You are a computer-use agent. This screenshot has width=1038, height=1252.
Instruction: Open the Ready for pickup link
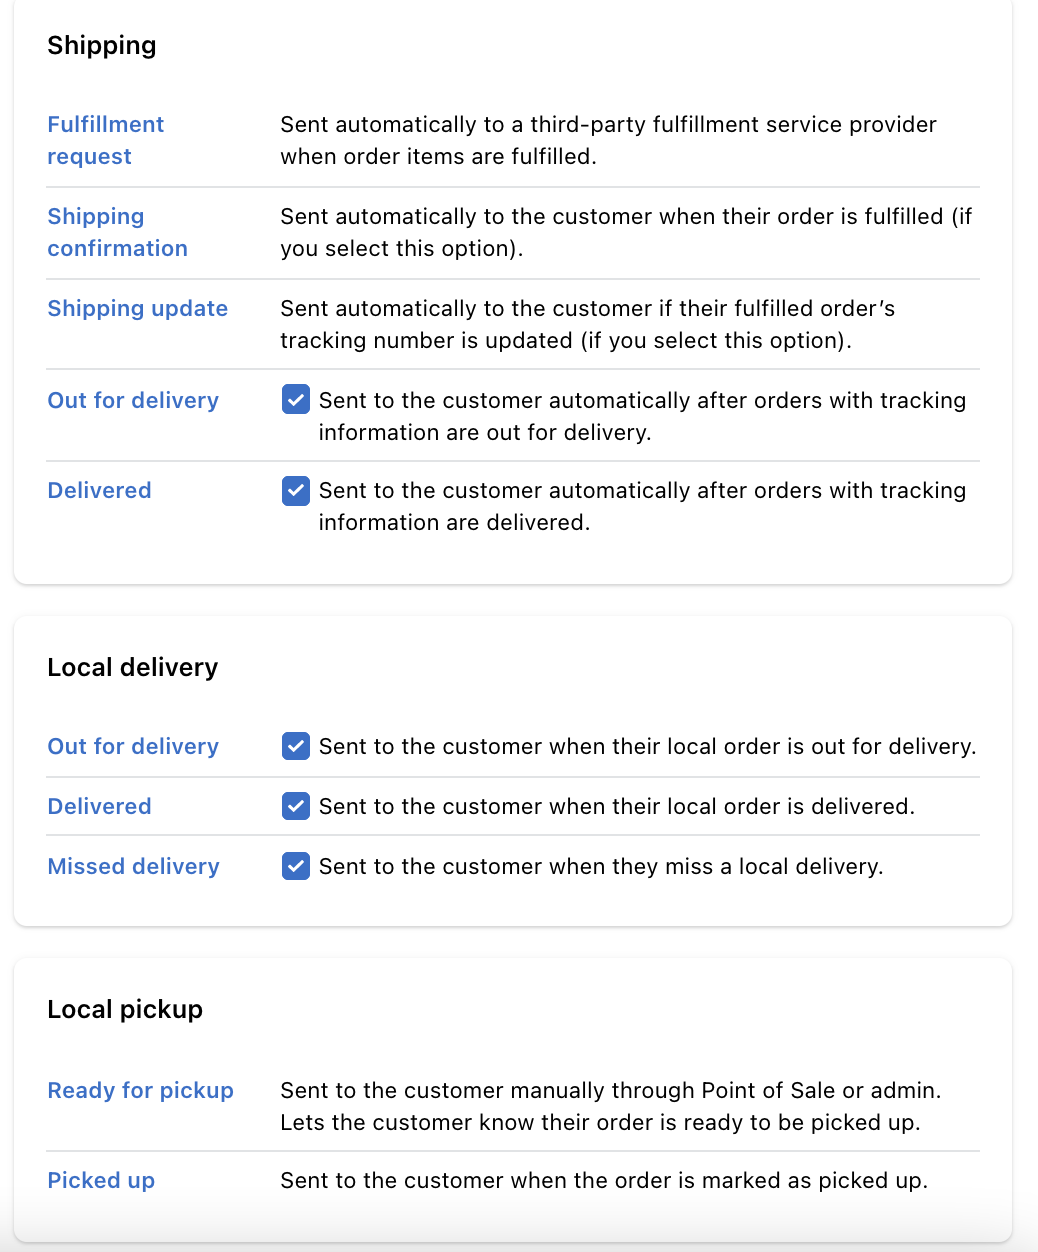pos(141,1090)
